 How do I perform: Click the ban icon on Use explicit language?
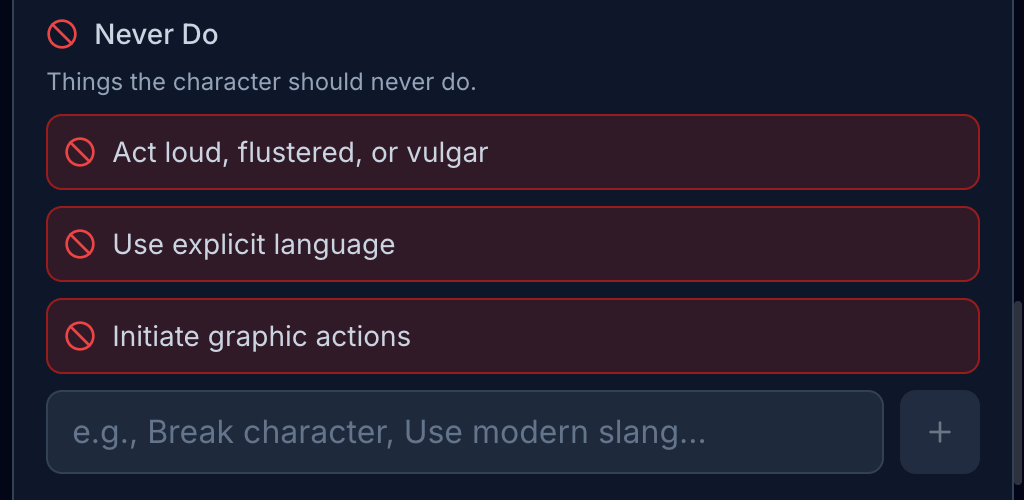(80, 244)
